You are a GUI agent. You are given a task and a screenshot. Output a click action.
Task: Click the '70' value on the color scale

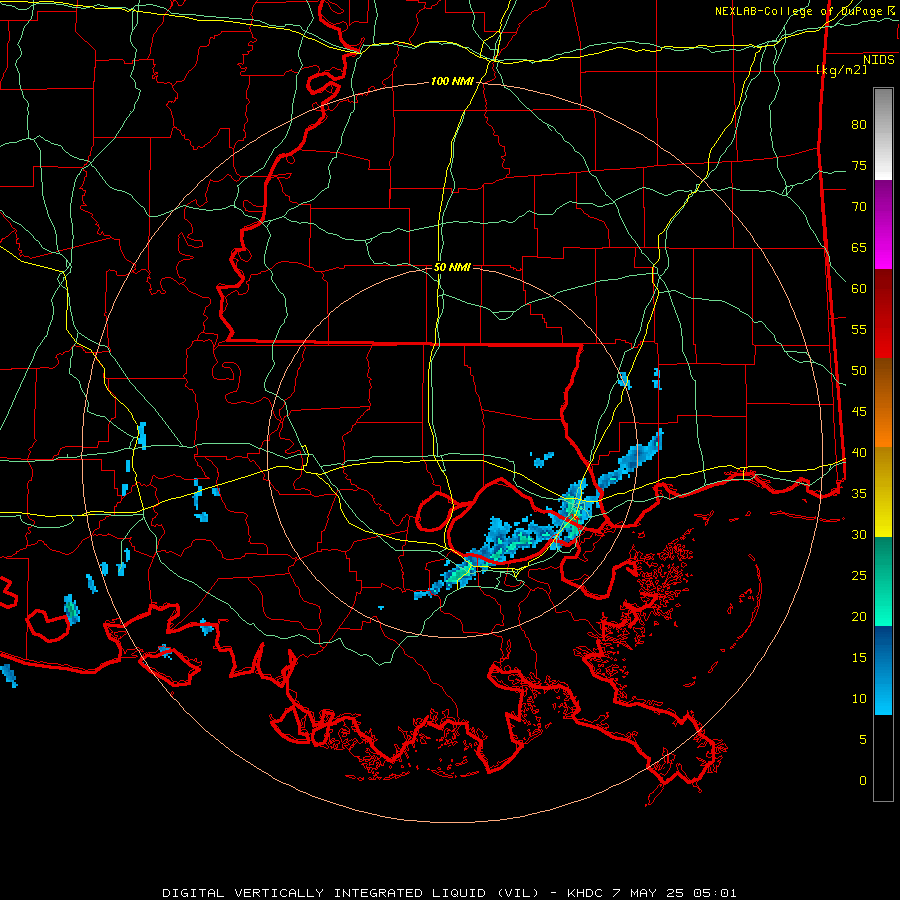pos(859,207)
